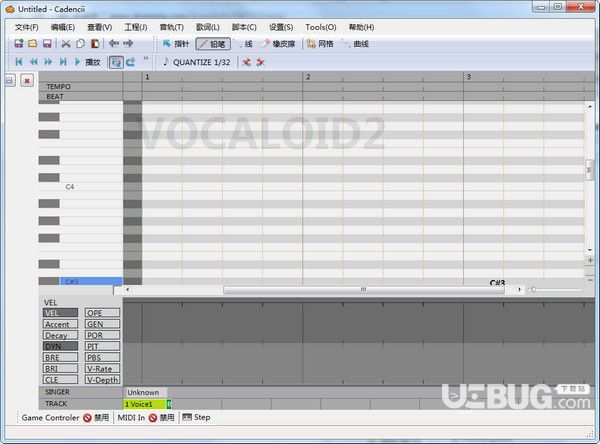This screenshot has height=444, width=600.
Task: Expand the playback toolbar overflow chevron
Action: point(146,58)
